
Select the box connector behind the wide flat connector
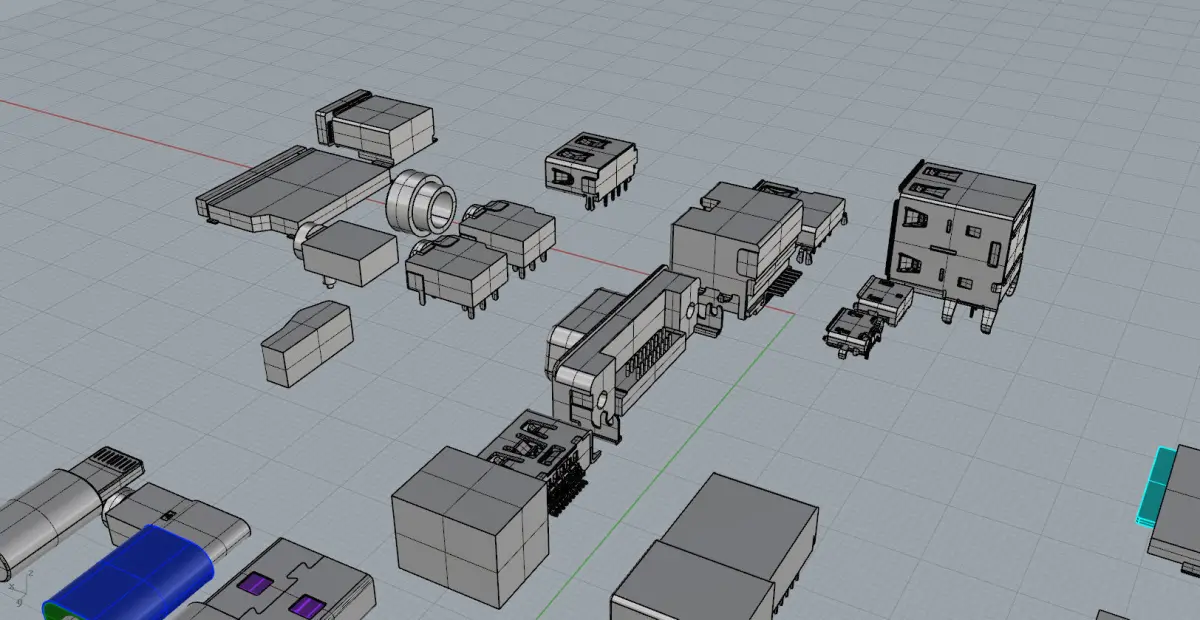375,128
